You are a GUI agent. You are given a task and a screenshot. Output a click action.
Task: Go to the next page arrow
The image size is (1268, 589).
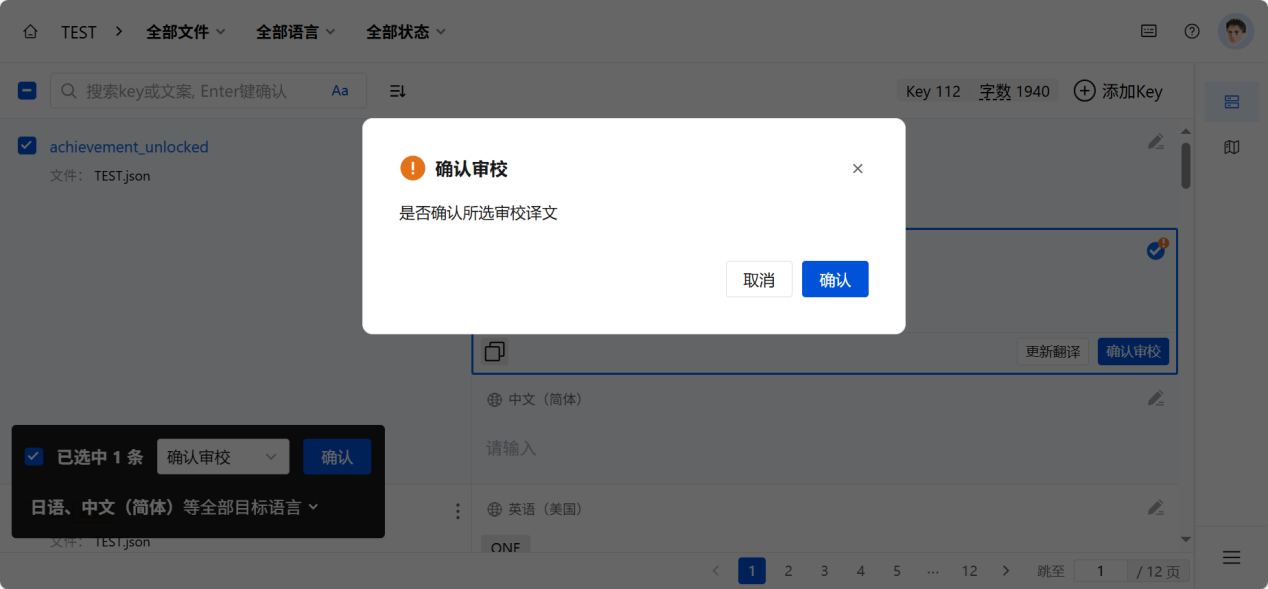click(x=1006, y=571)
